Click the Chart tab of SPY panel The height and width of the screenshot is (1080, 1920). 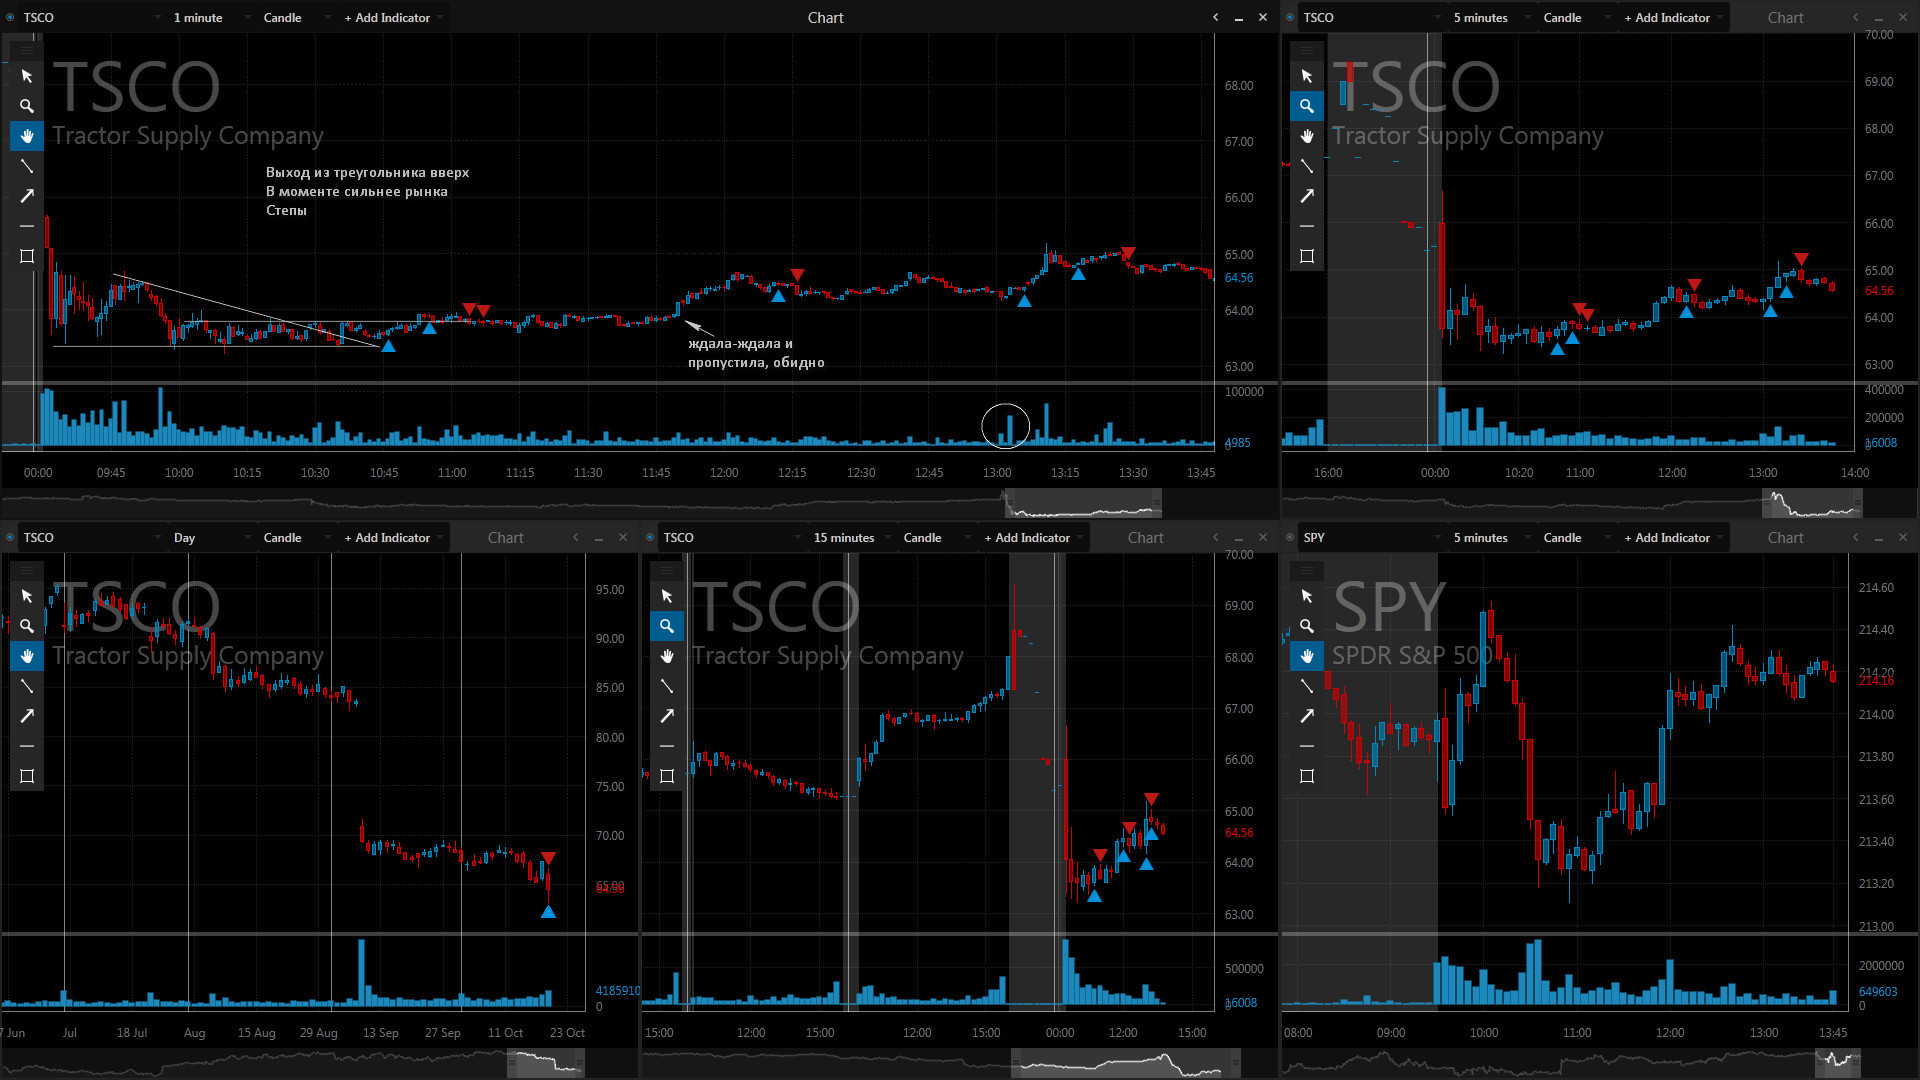pos(1785,537)
